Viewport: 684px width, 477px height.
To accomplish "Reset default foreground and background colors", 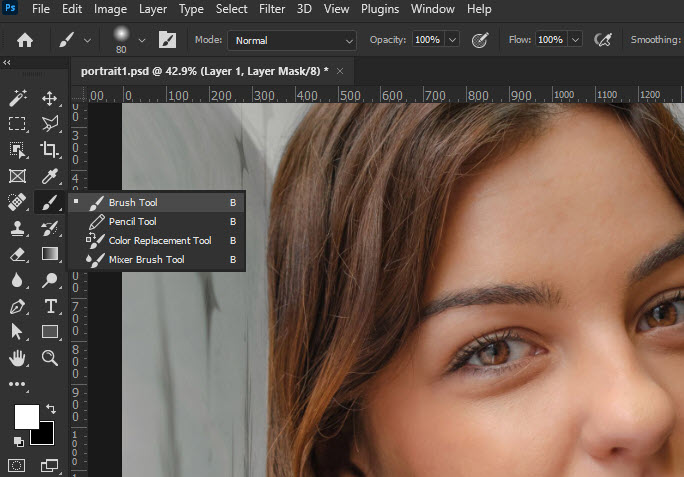I will pos(19,442).
